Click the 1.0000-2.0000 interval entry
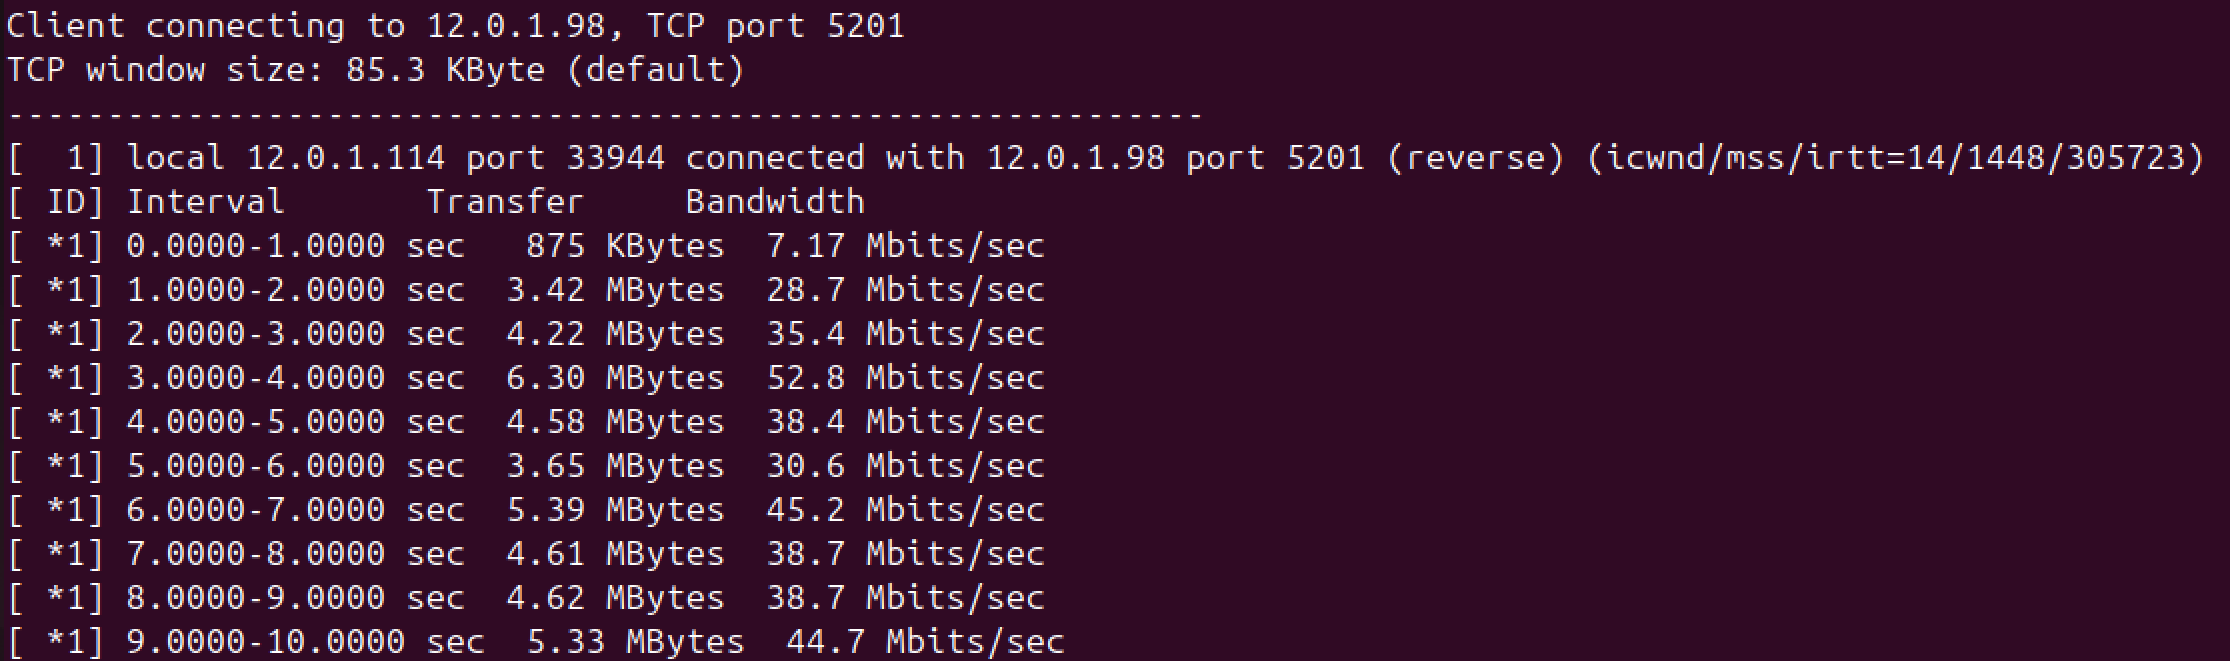2230x661 pixels. pyautogui.click(x=255, y=290)
